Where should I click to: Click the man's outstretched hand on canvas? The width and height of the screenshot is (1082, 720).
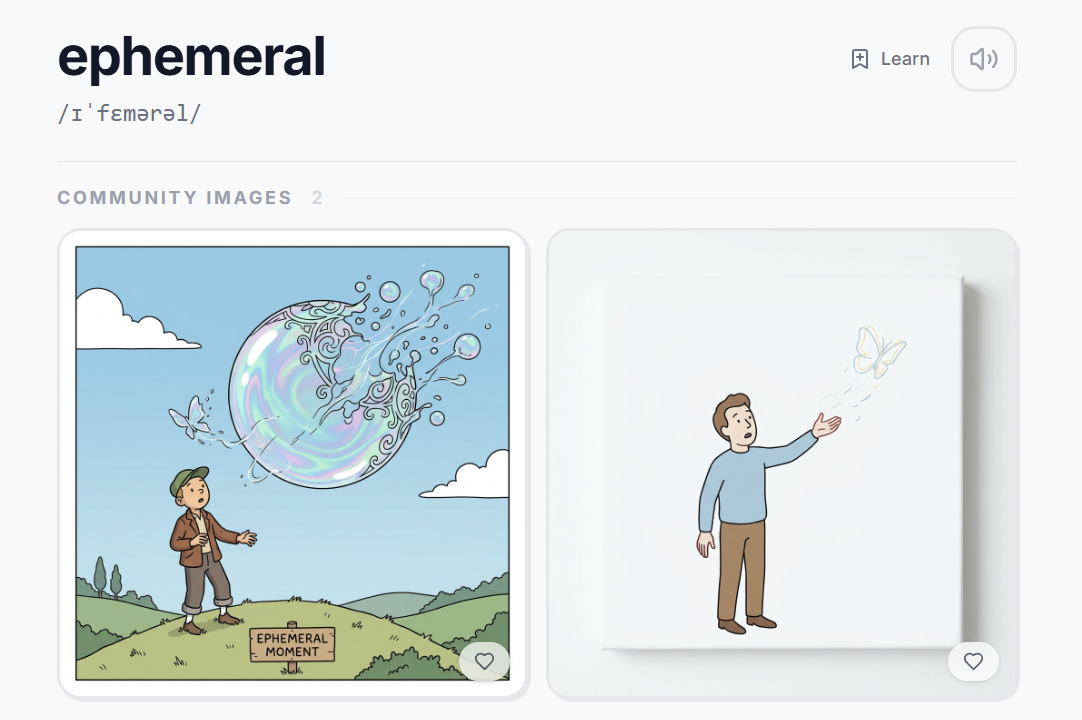coord(826,425)
